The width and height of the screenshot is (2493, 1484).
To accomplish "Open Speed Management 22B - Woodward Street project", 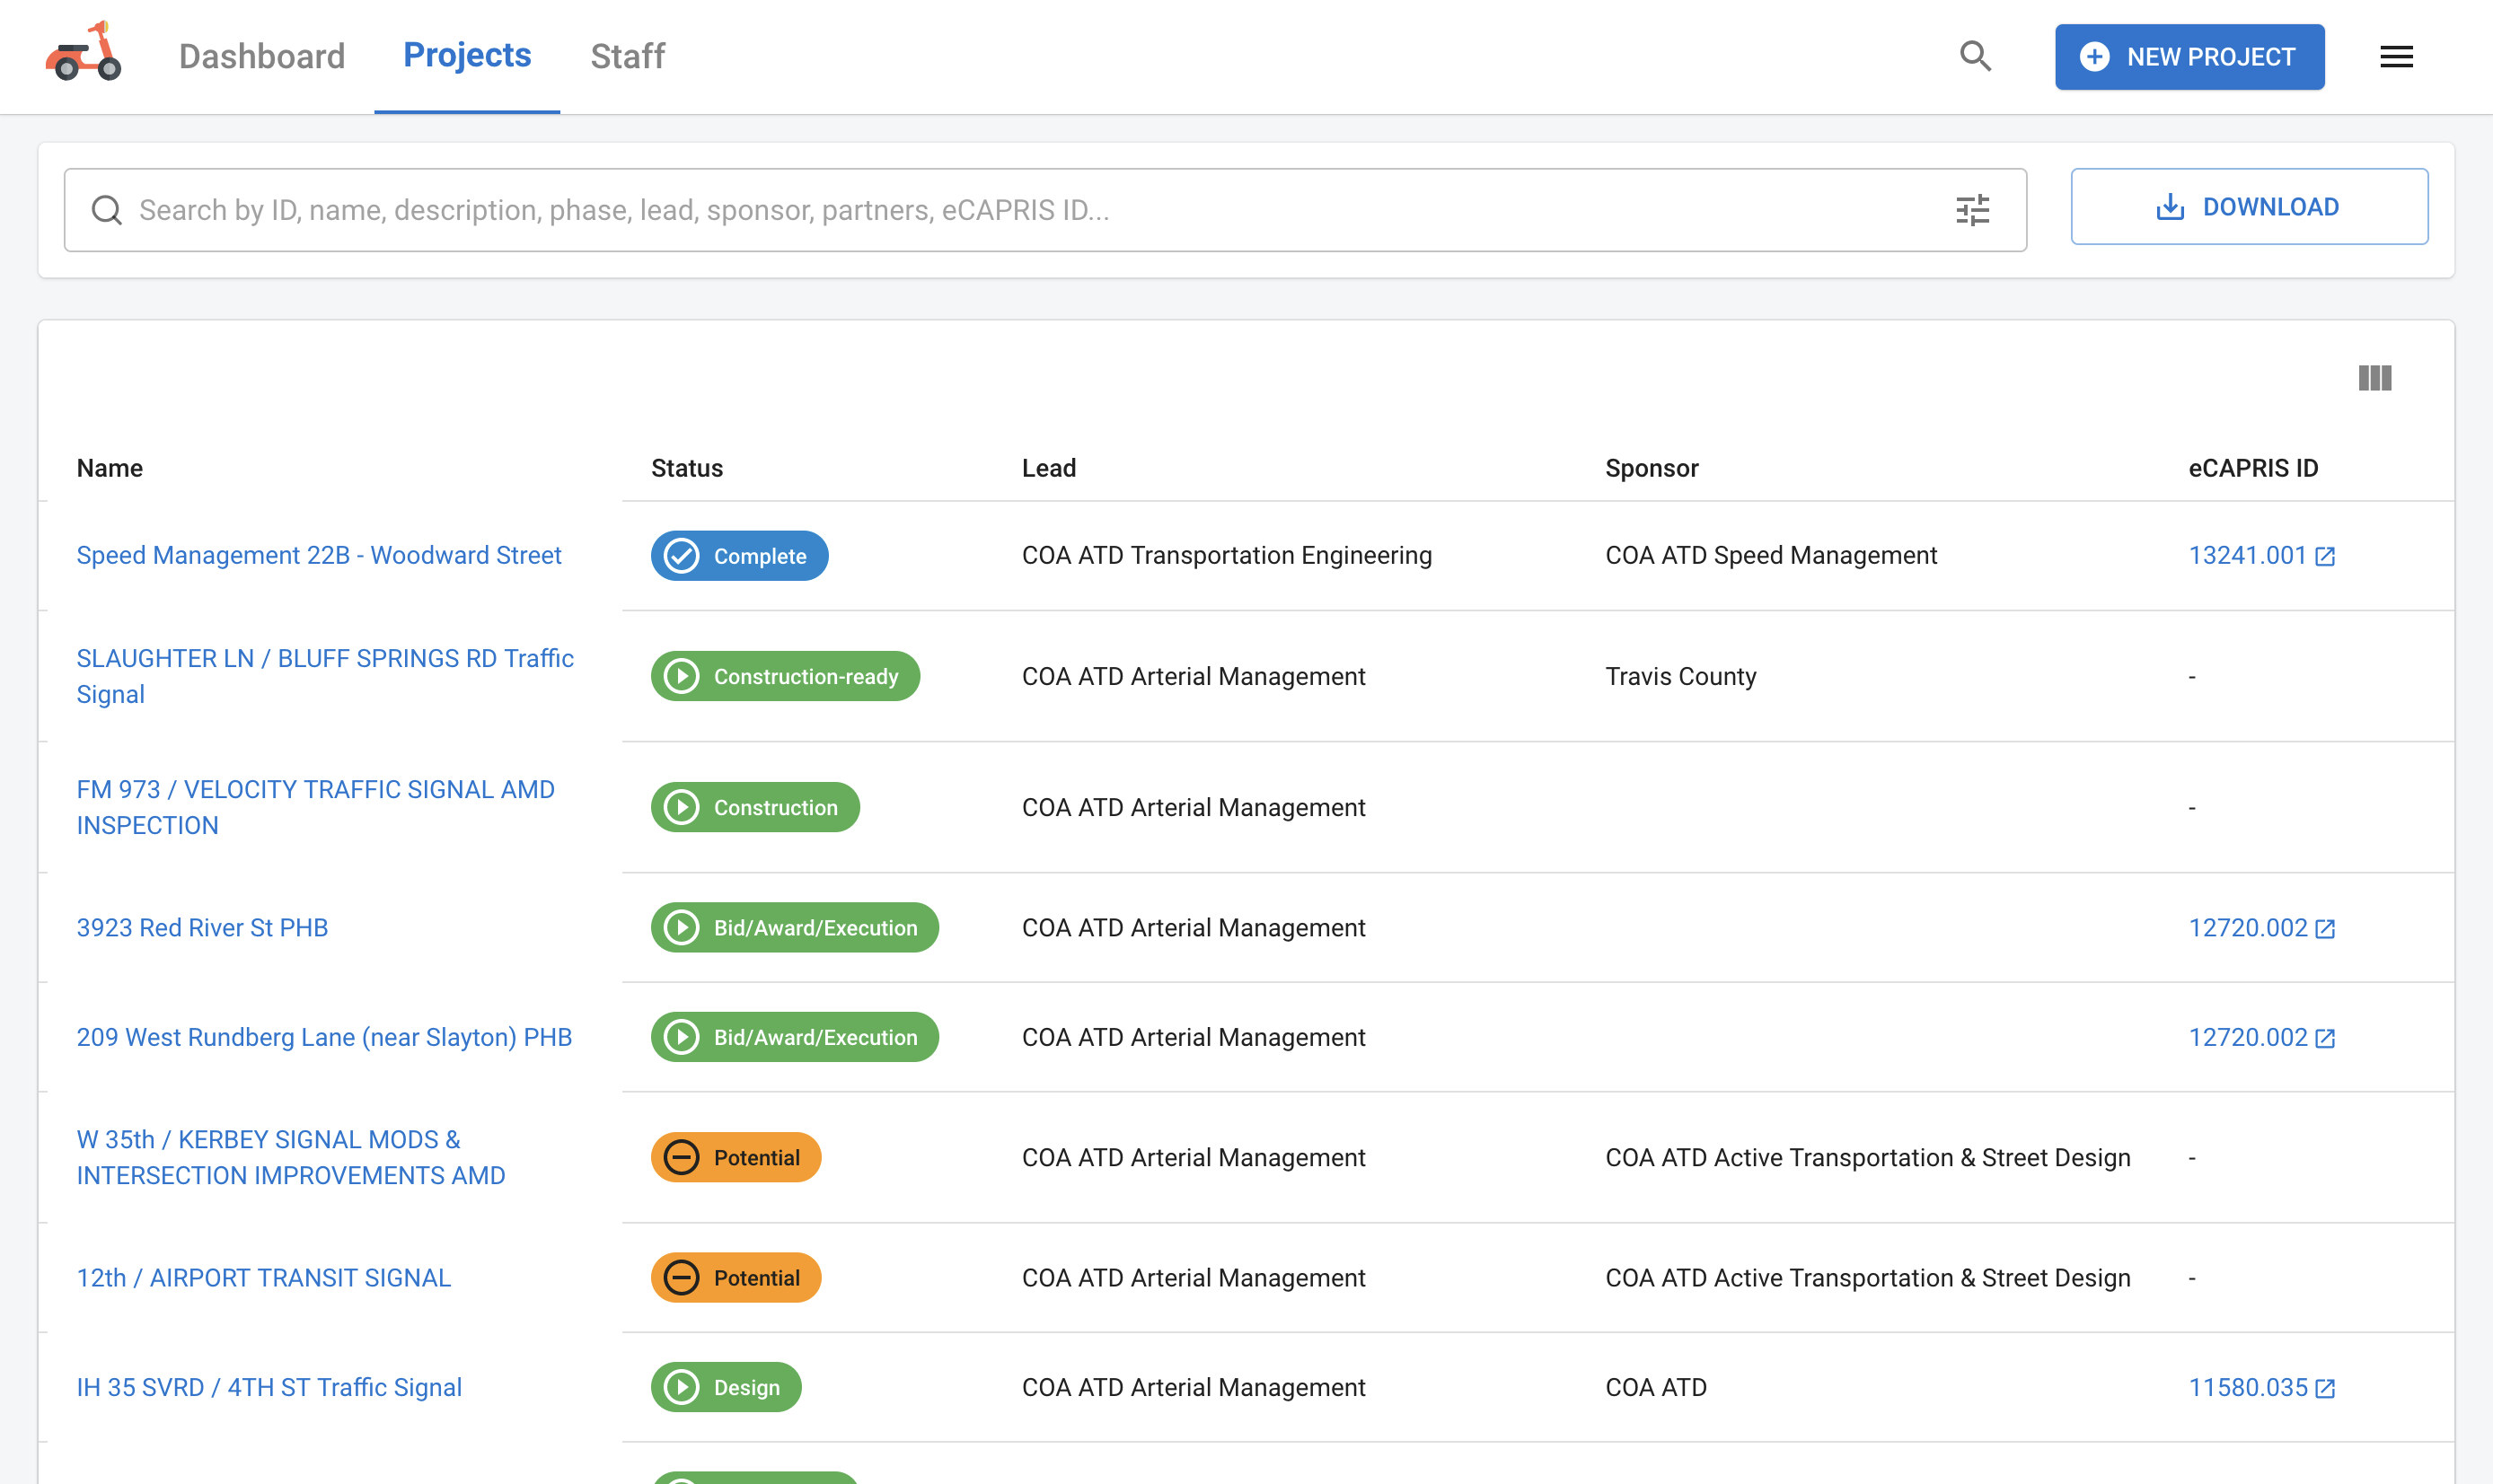I will coord(319,556).
